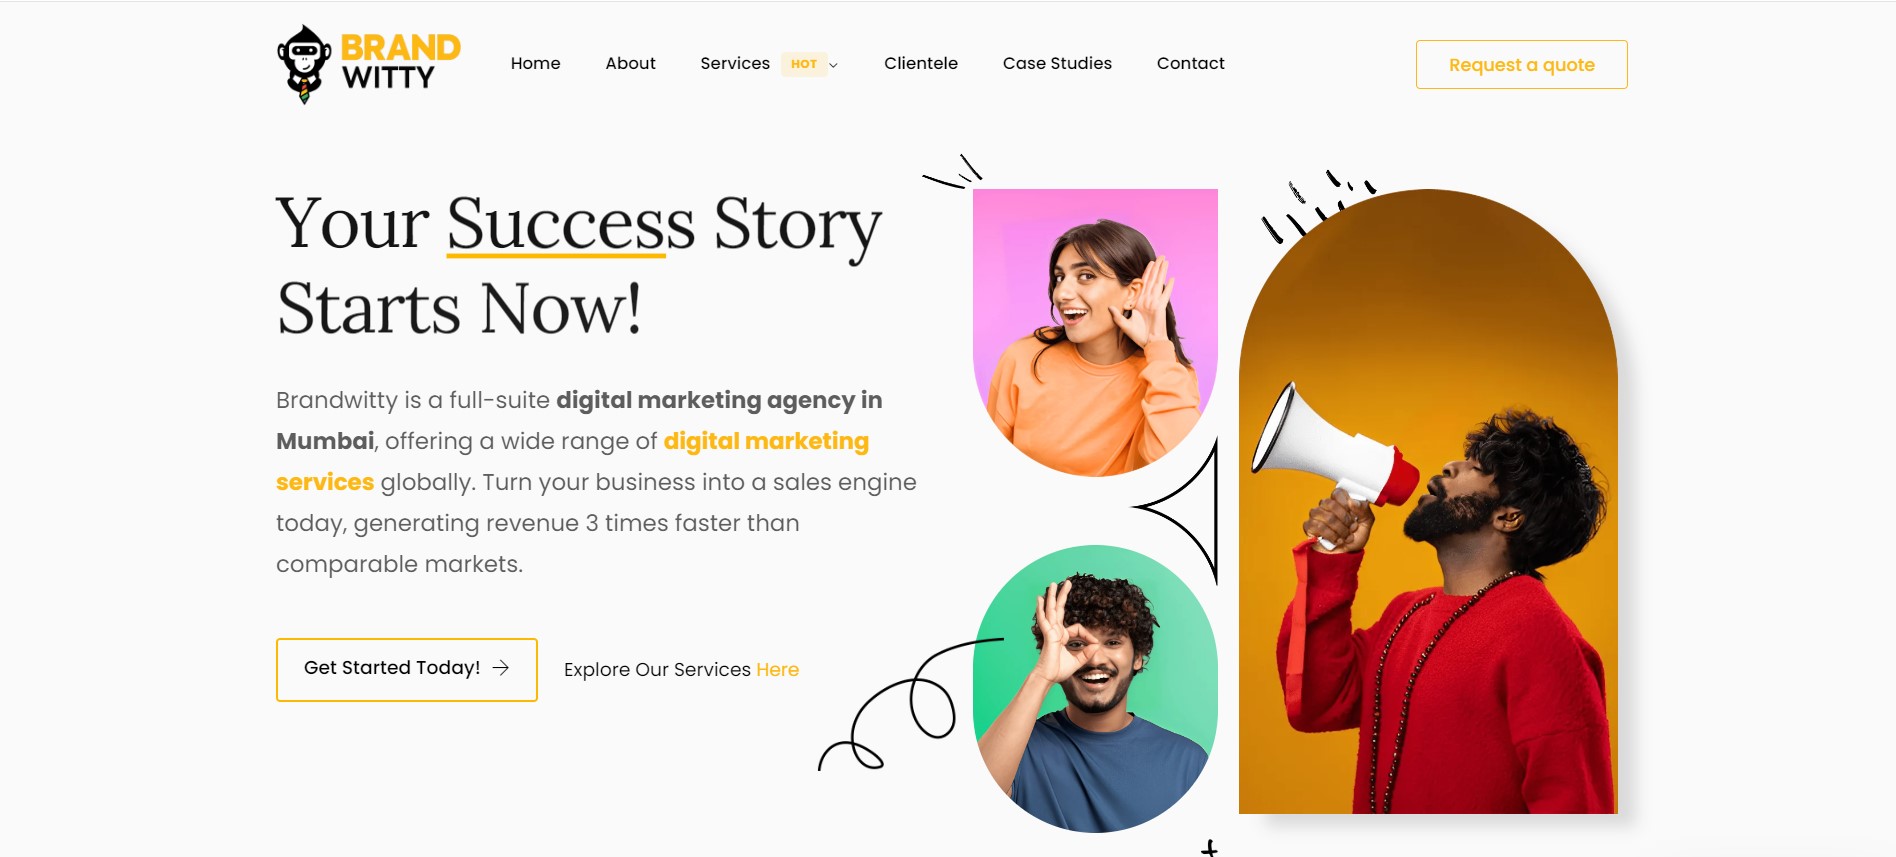Screen dimensions: 1896x857
Task: Follow the Here link to explore services
Action: [x=777, y=670]
